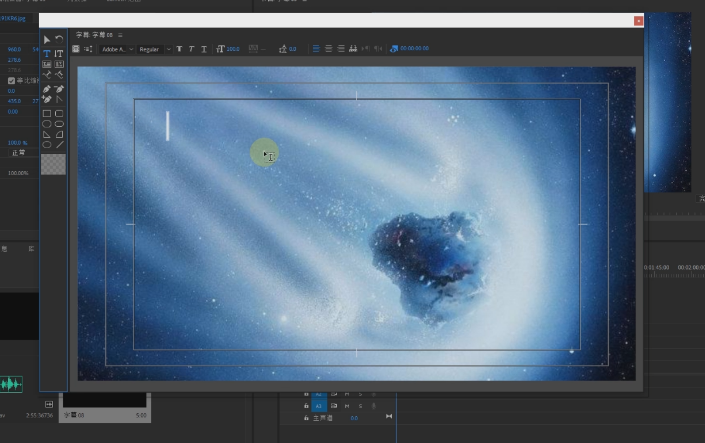Screen dimensions: 705x443
Task: Close the titler window
Action: pyautogui.click(x=638, y=21)
